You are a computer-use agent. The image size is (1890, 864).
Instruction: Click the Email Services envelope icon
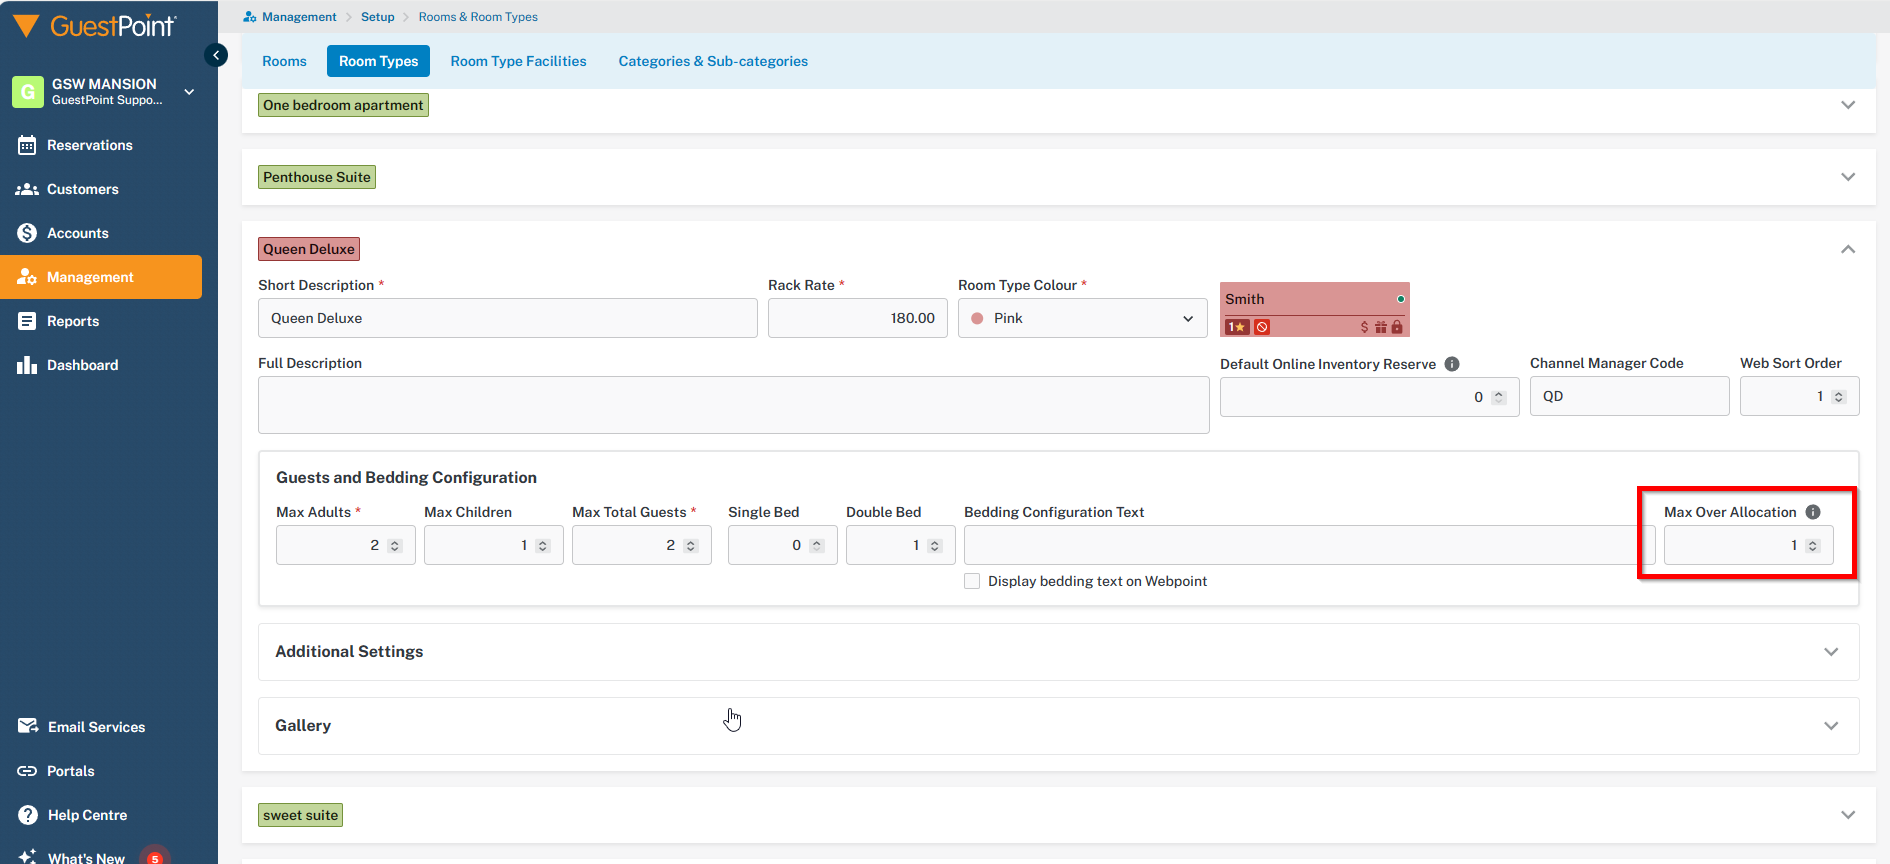coord(28,726)
